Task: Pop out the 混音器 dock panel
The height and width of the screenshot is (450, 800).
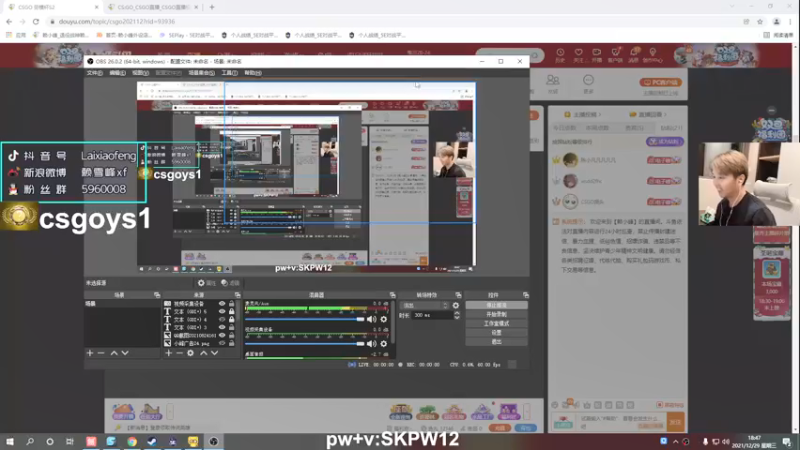Action: (x=392, y=295)
